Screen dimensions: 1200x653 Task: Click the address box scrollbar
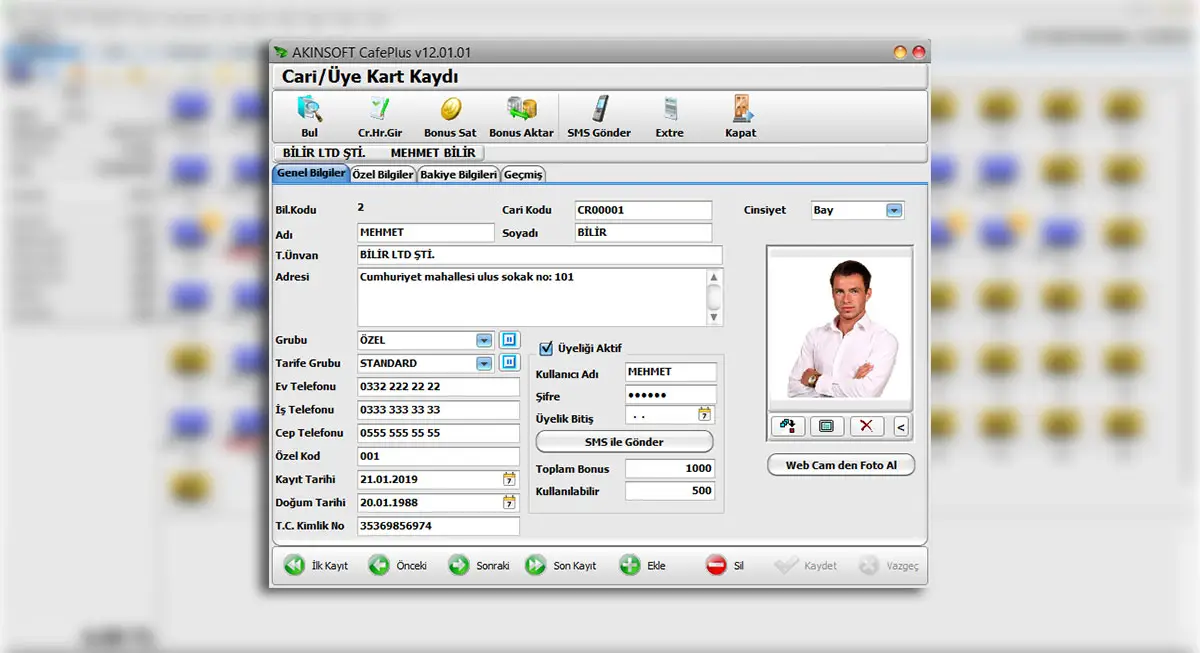pos(714,297)
